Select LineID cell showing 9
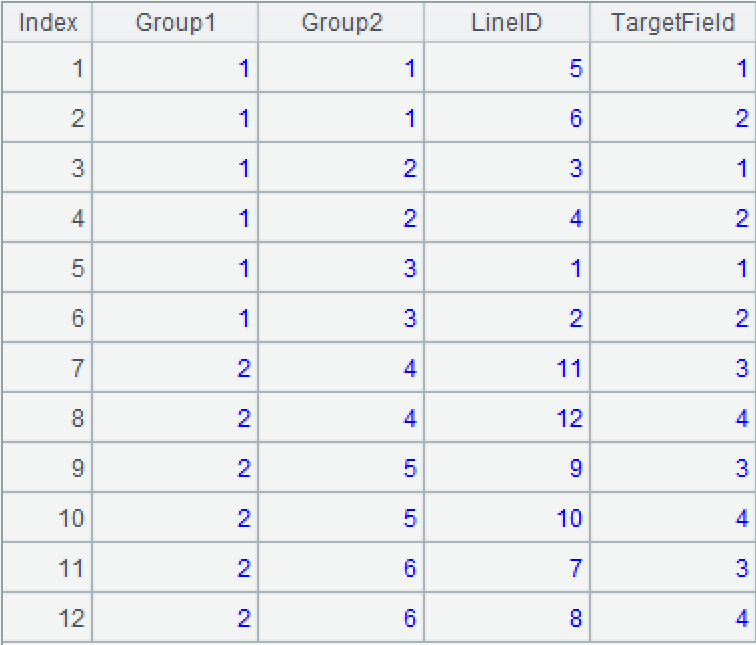 point(507,468)
